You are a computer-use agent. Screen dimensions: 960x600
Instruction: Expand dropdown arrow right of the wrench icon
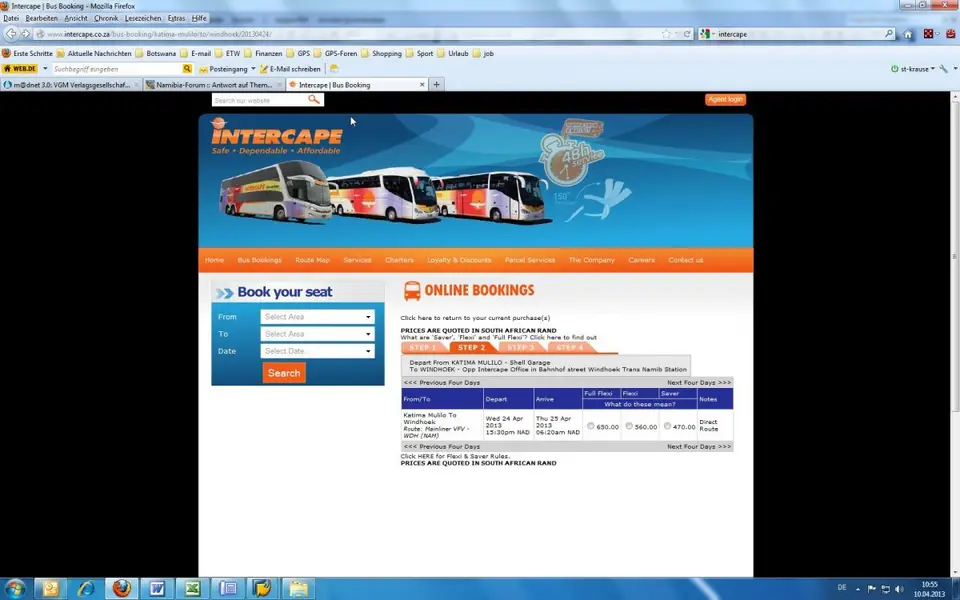(x=955, y=69)
